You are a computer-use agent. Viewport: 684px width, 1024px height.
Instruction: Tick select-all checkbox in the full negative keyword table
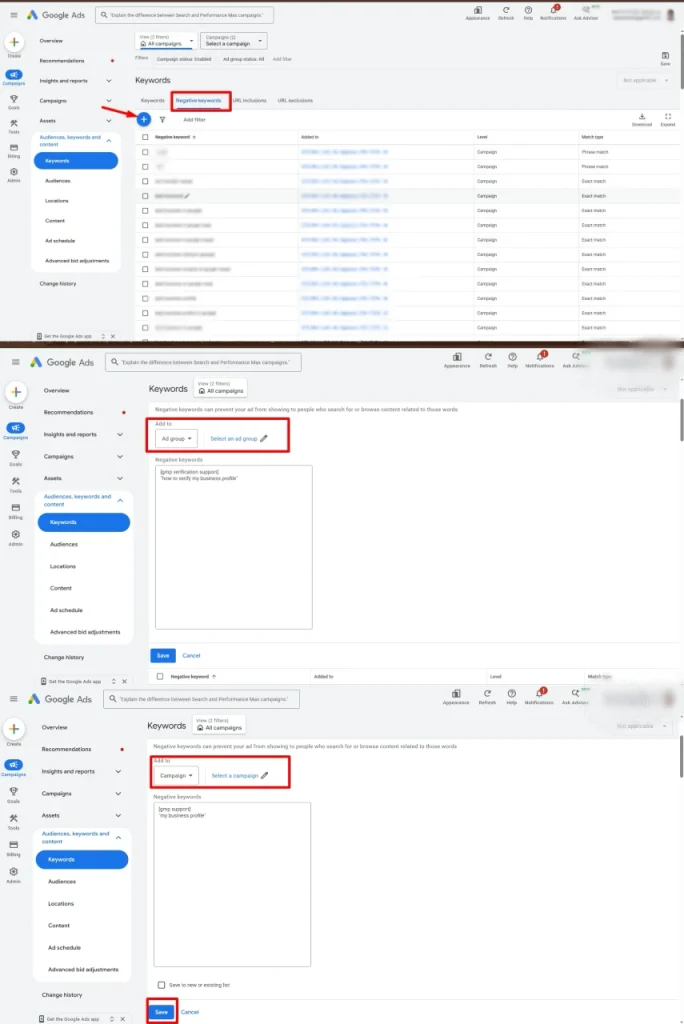coord(145,137)
